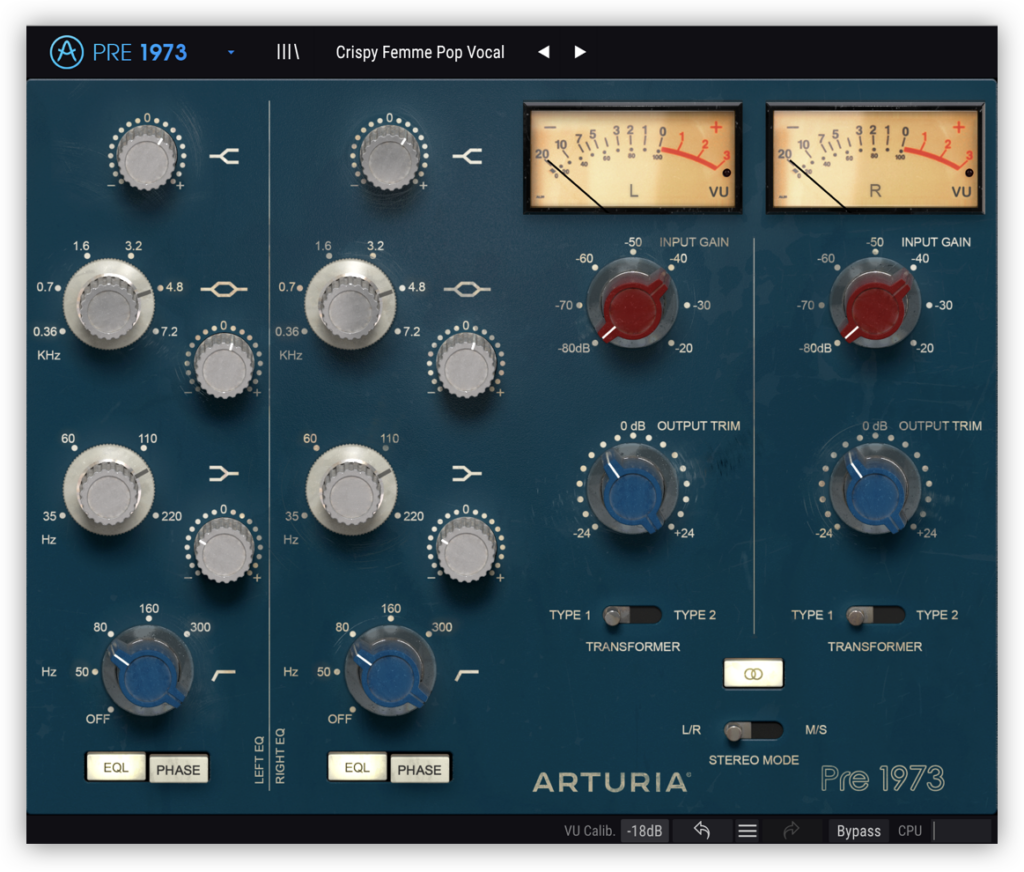Screen dimensions: 1024x872
Task: Click left EQ high shelf curve icon
Action: tap(225, 156)
